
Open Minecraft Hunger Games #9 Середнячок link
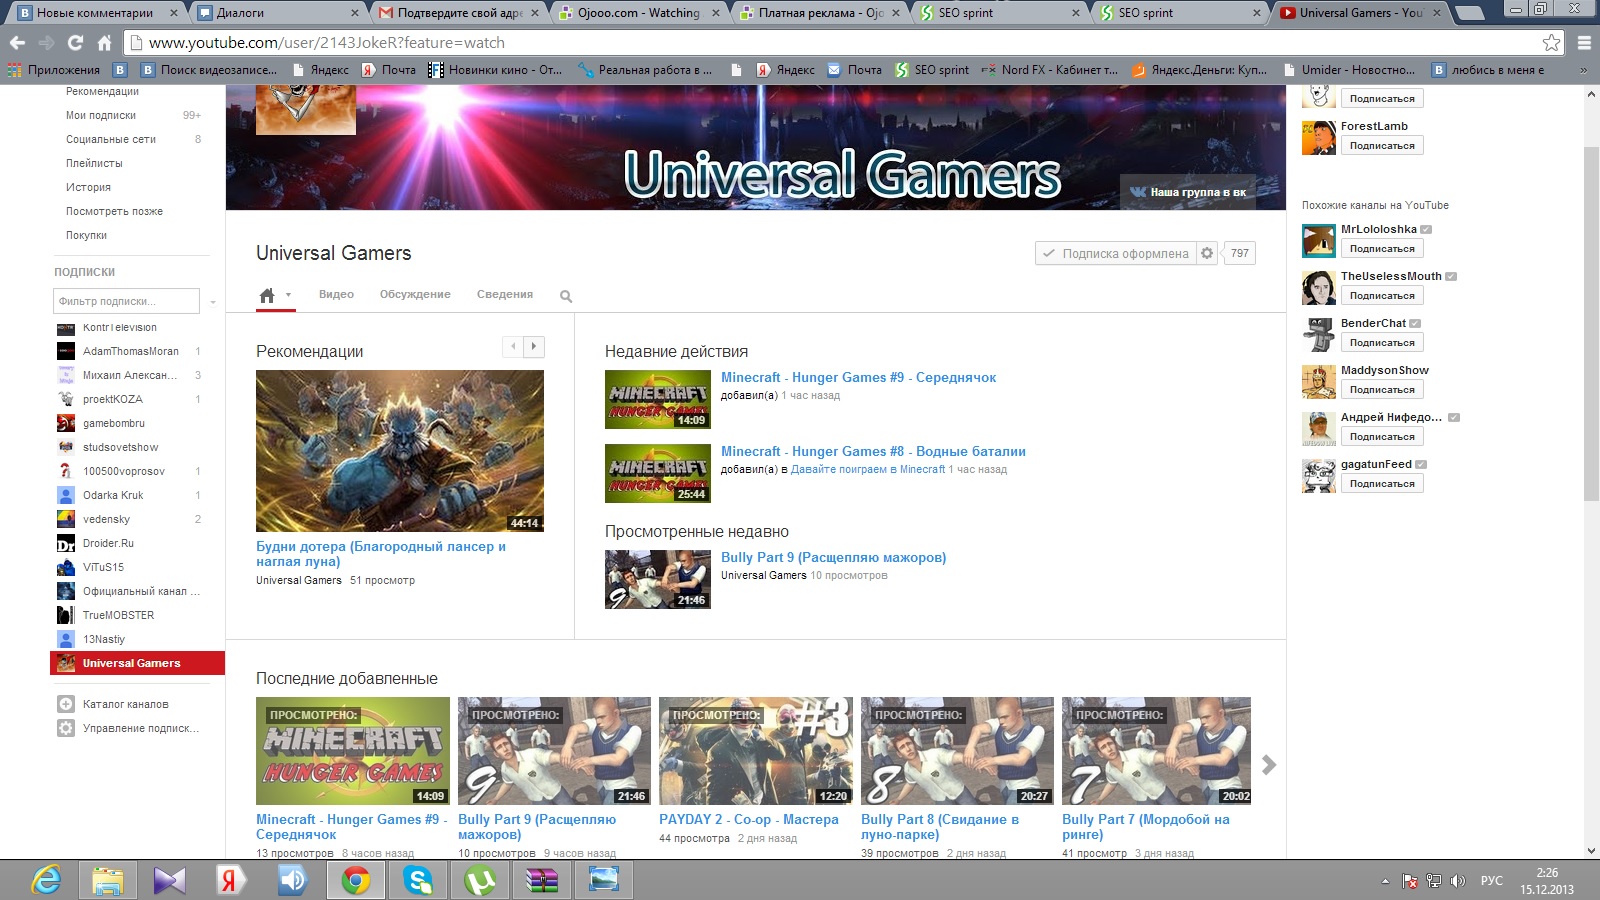(858, 377)
